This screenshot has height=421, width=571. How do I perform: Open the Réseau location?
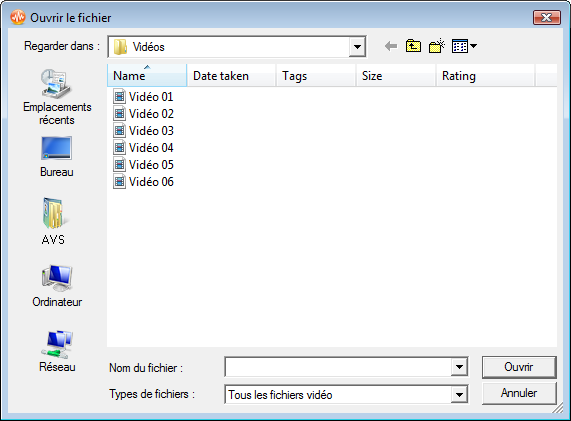point(57,351)
